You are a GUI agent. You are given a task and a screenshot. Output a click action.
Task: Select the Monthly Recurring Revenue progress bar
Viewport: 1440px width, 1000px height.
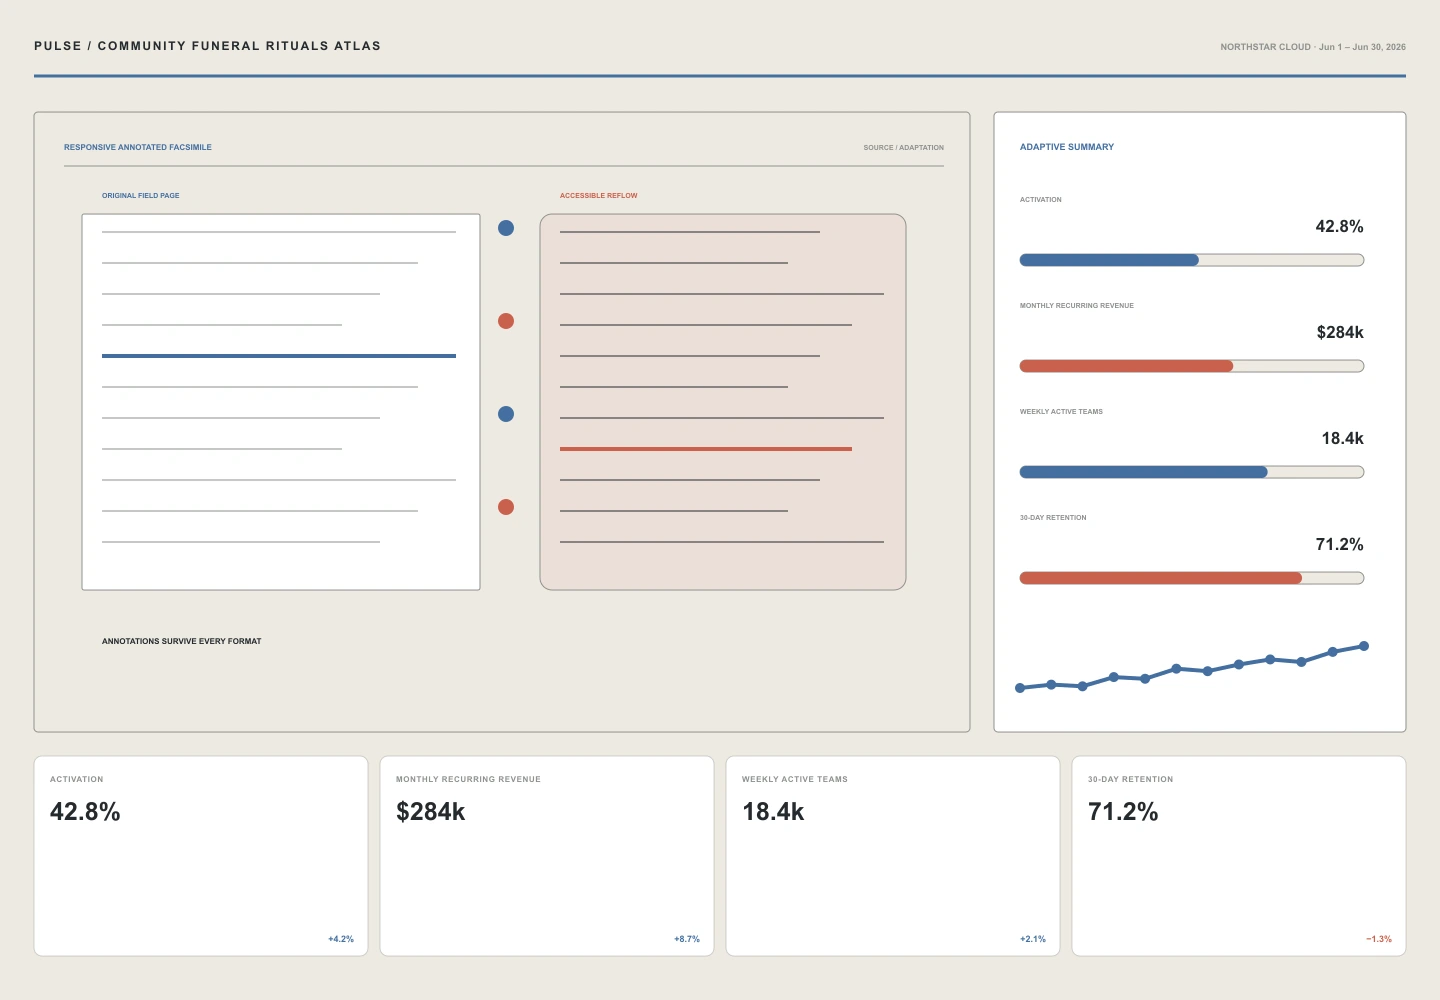click(1192, 366)
